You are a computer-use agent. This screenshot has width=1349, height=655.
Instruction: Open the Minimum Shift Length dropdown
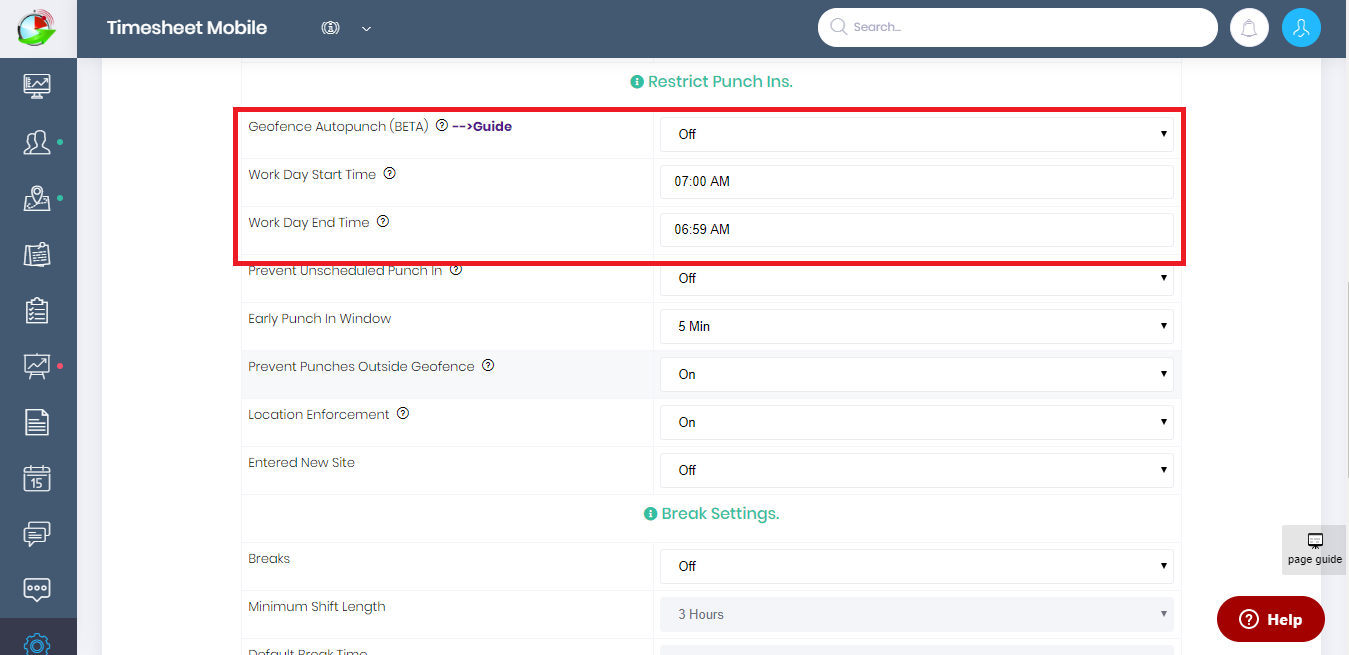point(916,614)
